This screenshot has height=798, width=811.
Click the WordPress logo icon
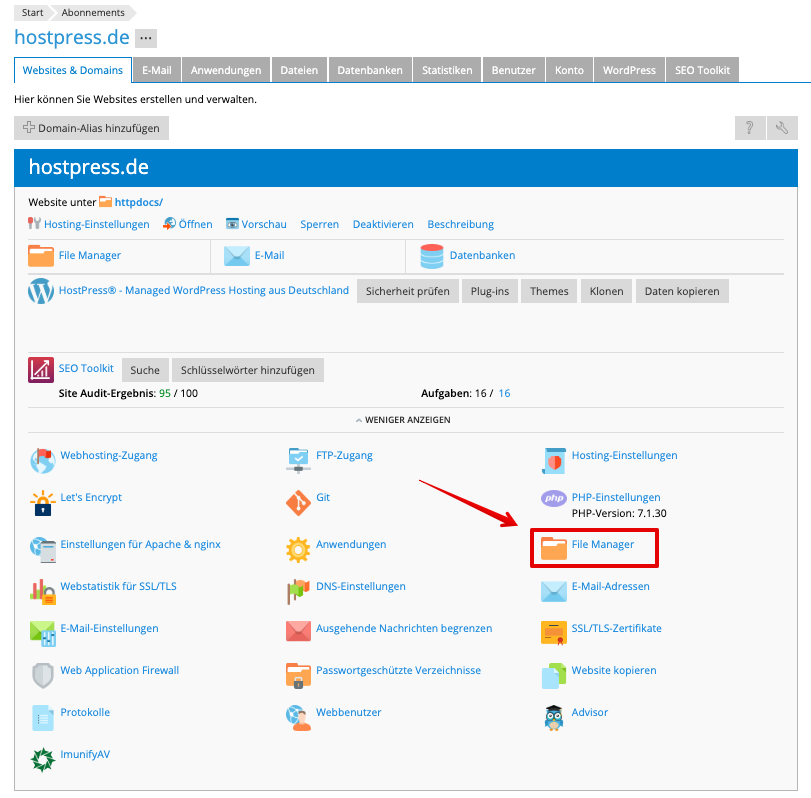pos(41,291)
